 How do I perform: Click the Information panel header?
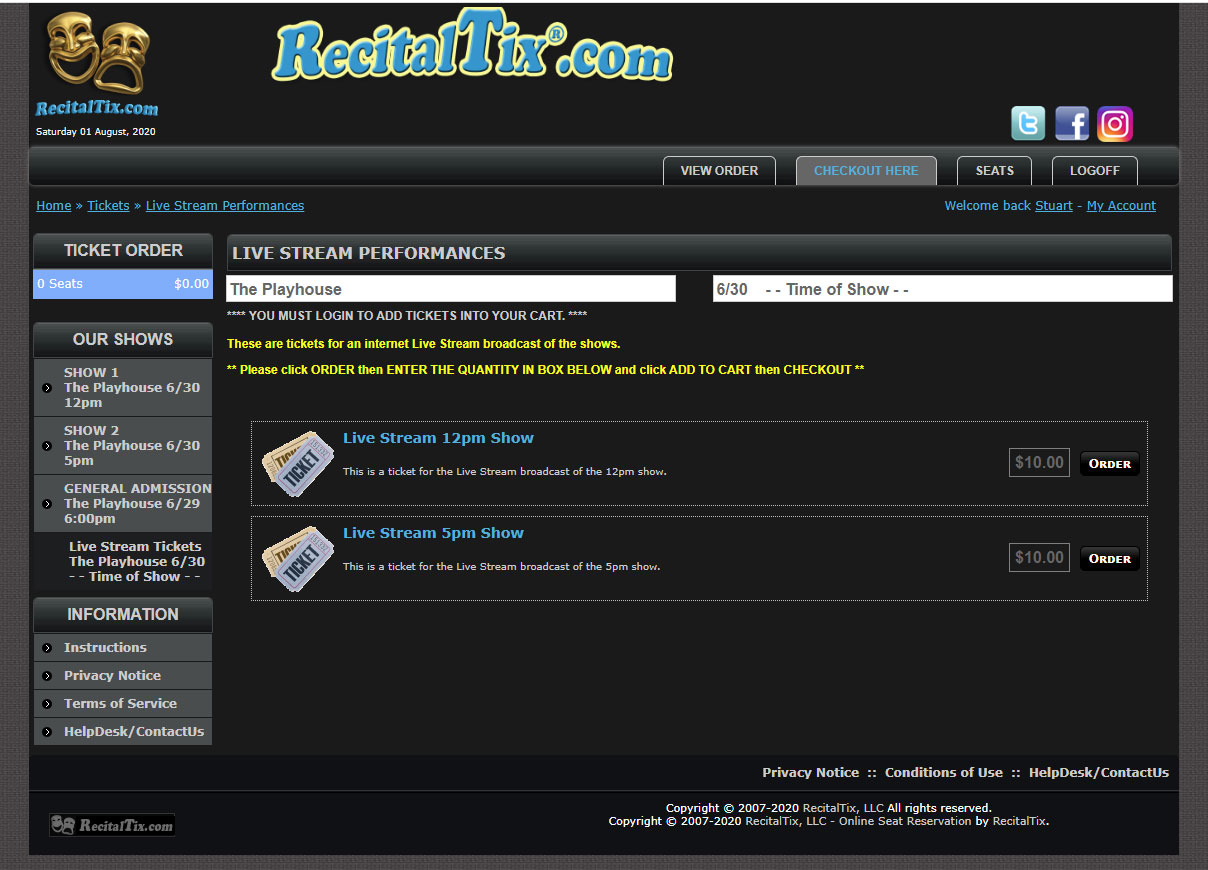123,615
